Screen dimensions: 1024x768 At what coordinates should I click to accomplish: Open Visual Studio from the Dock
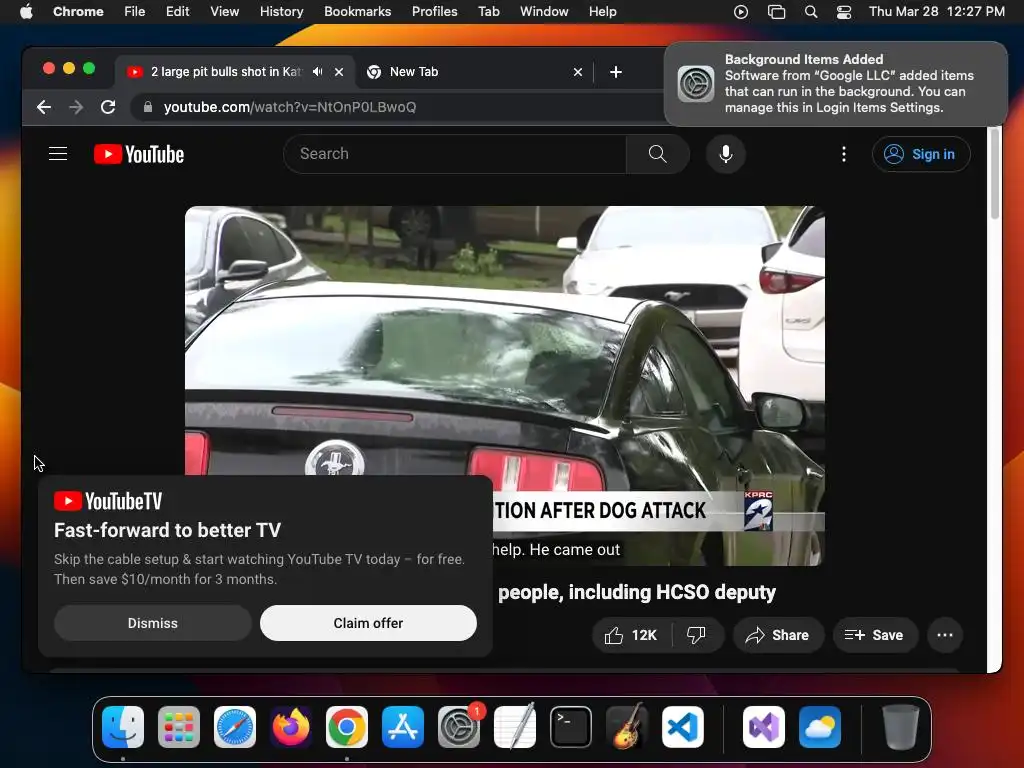(764, 727)
